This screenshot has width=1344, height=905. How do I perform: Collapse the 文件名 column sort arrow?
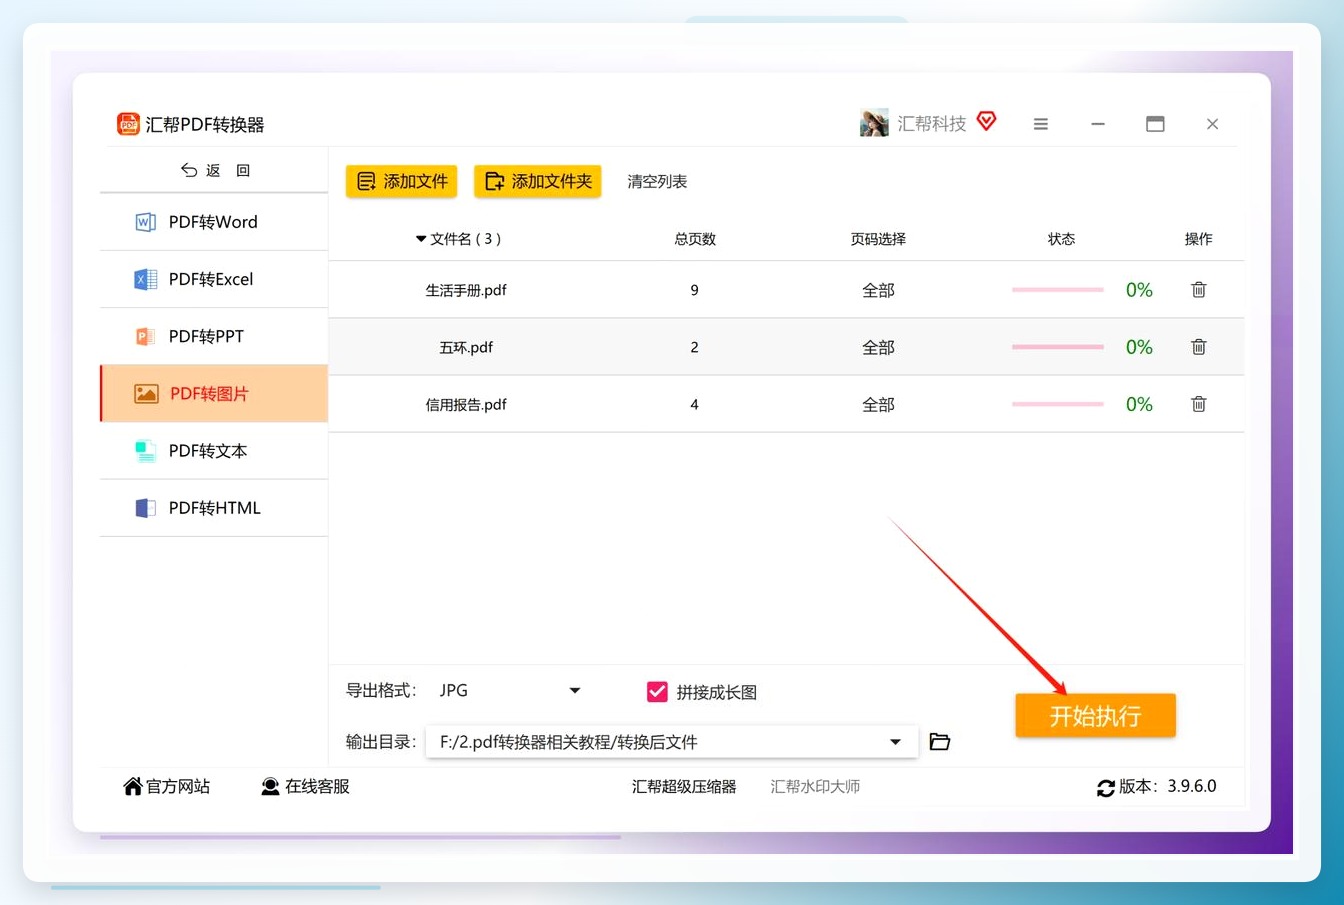click(x=421, y=239)
